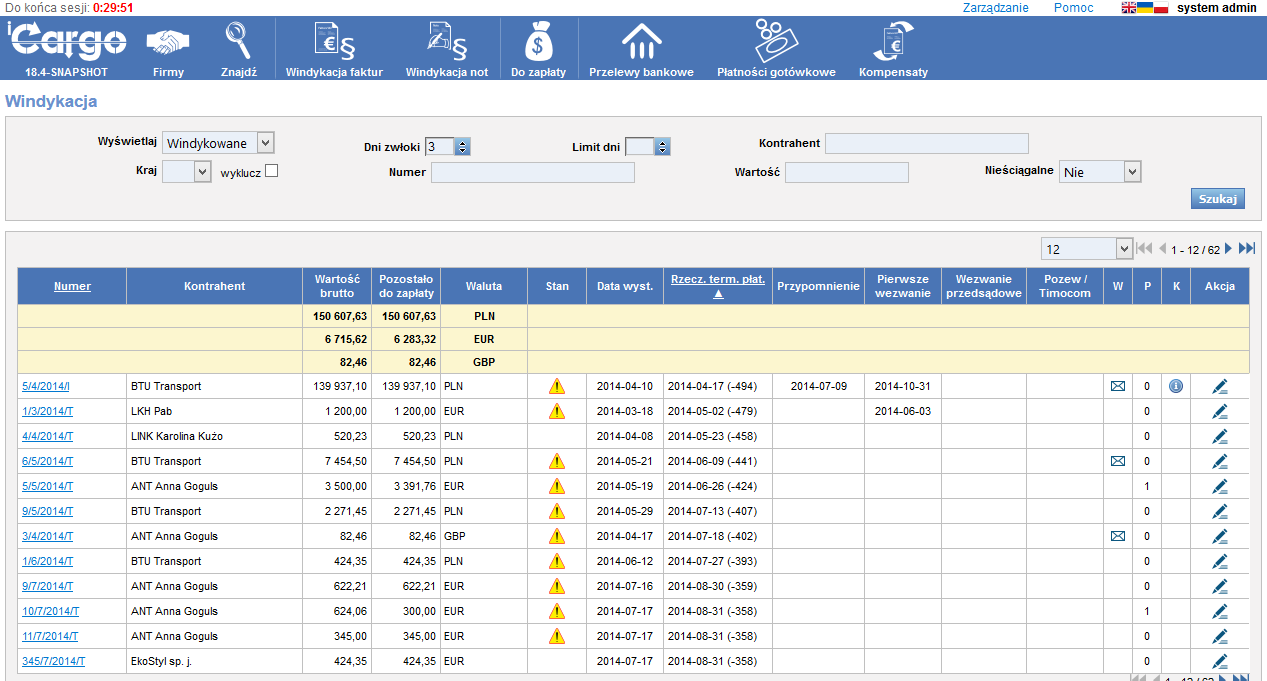
Task: Click envelope icon for invoice 6/5/2014/T
Action: coord(1117,461)
